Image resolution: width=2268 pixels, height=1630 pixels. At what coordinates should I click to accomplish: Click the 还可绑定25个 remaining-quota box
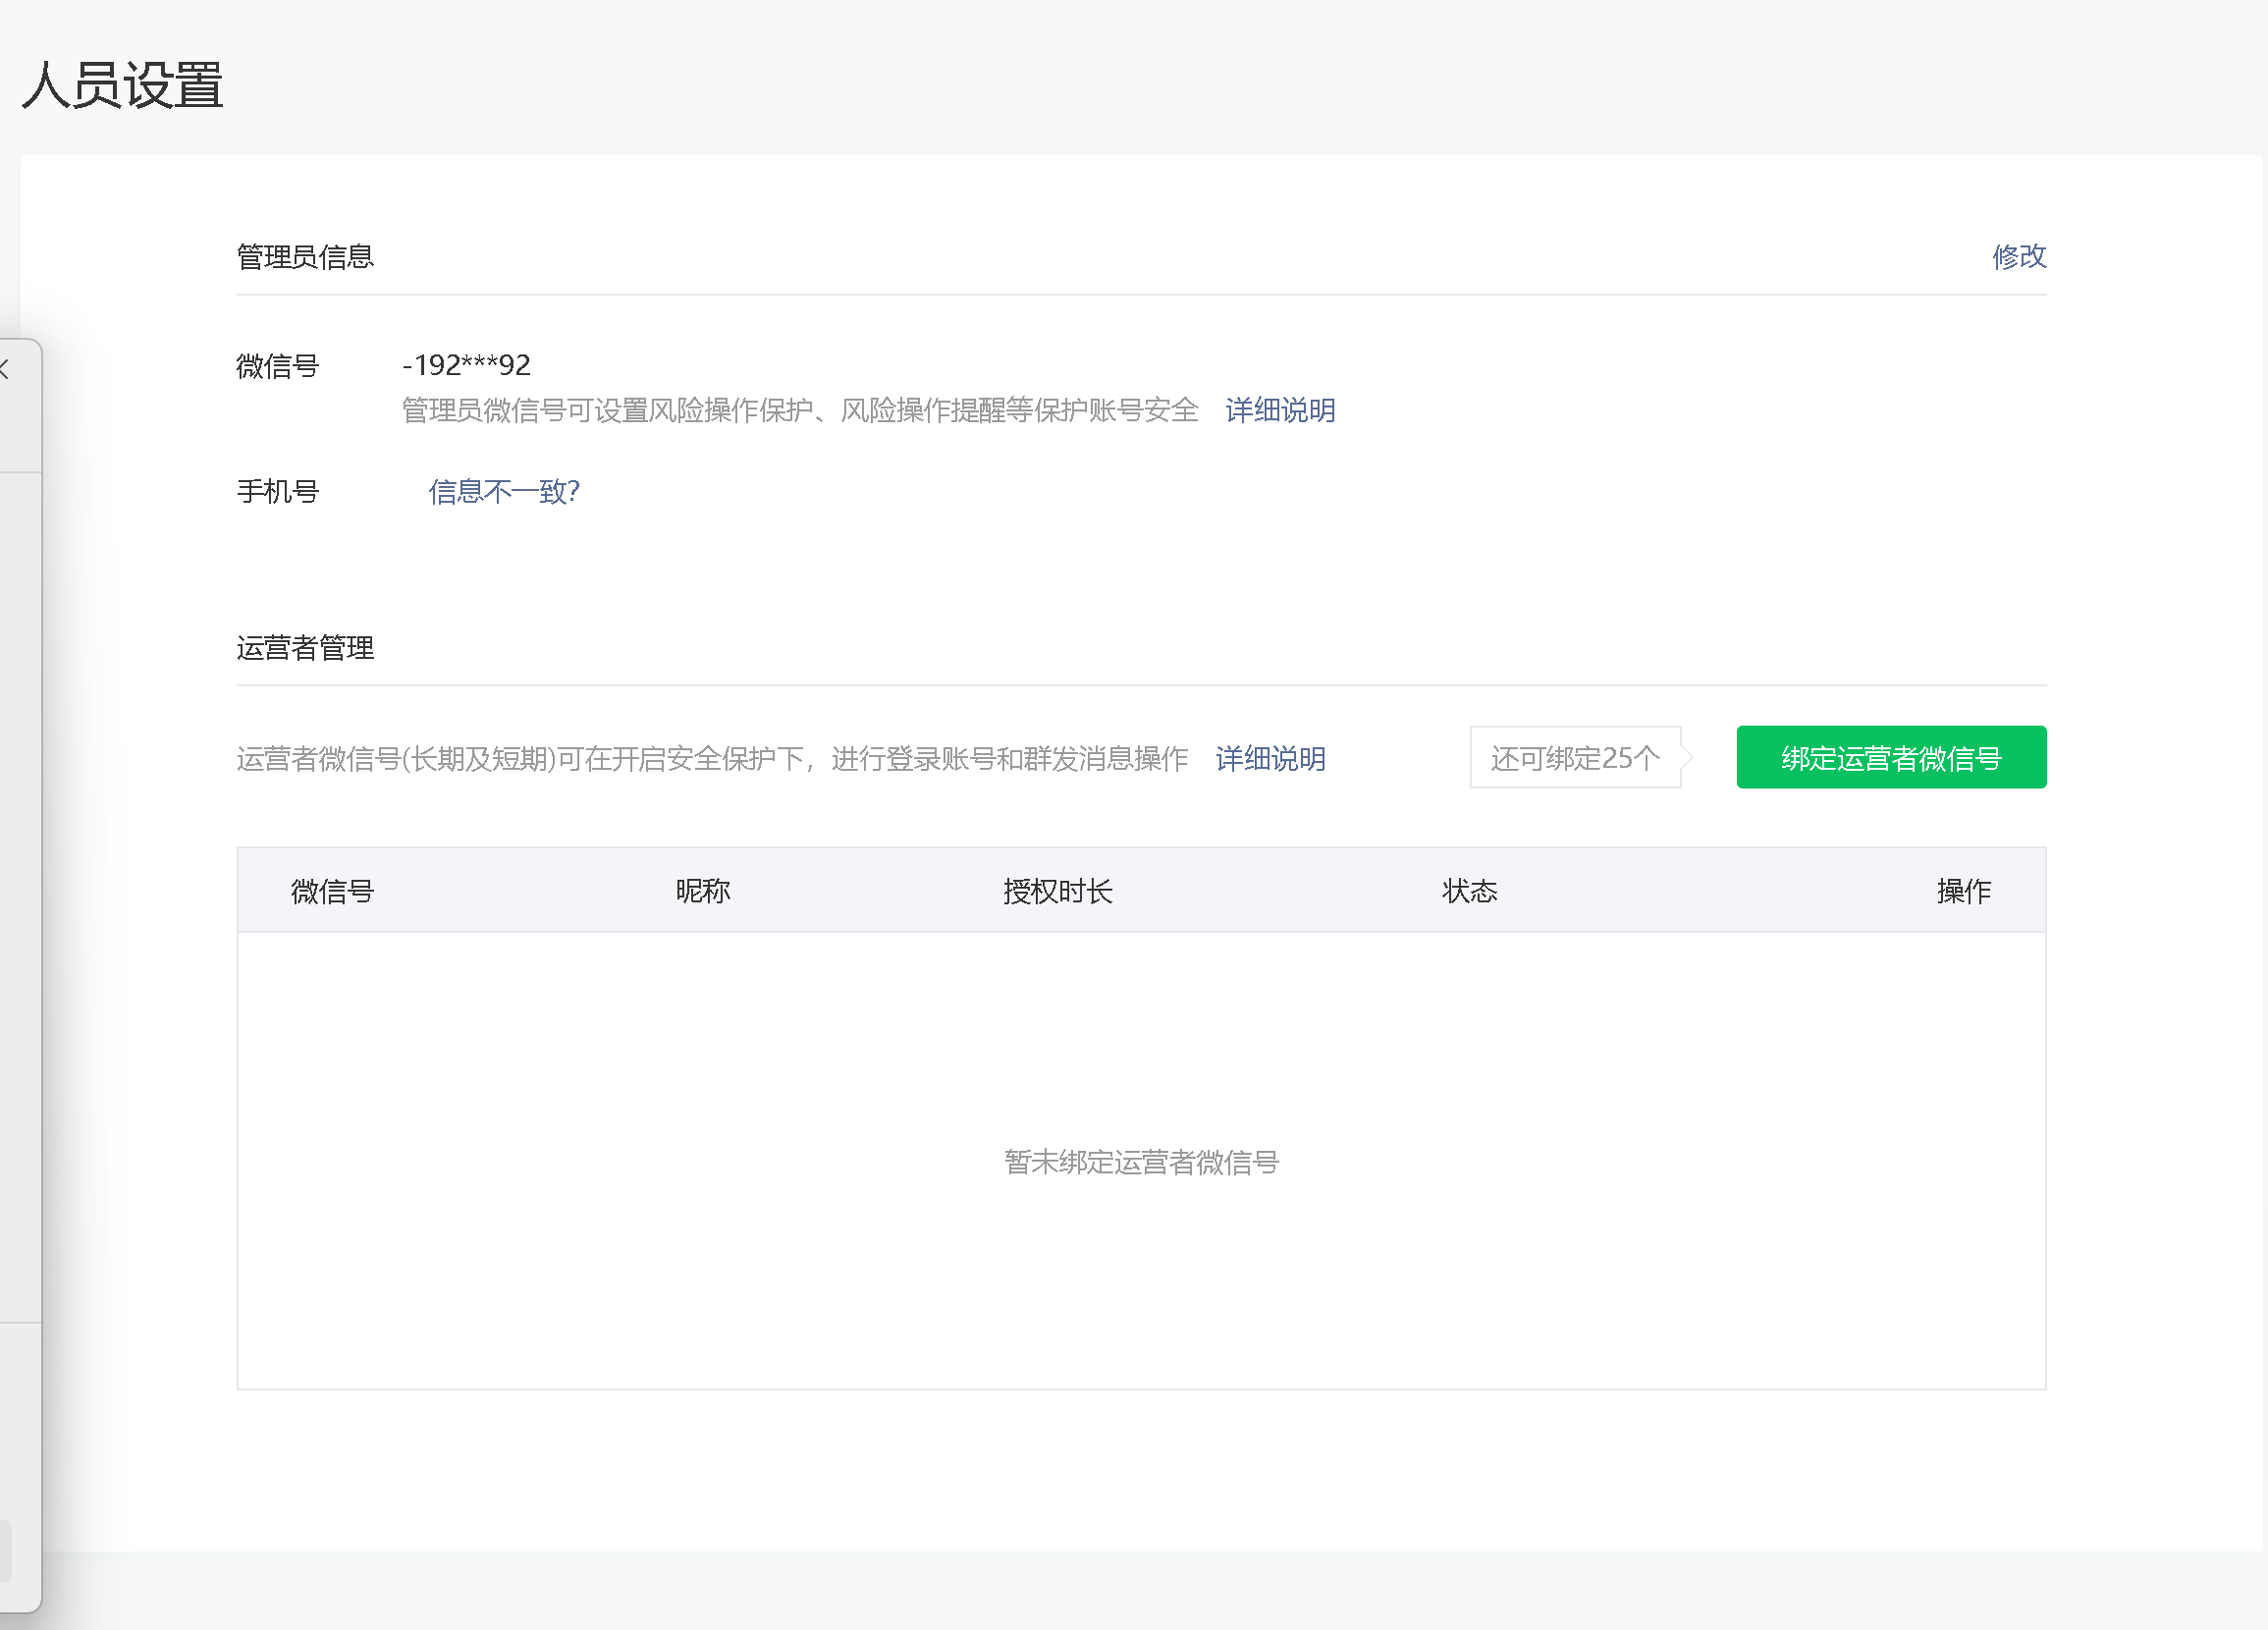(1574, 758)
